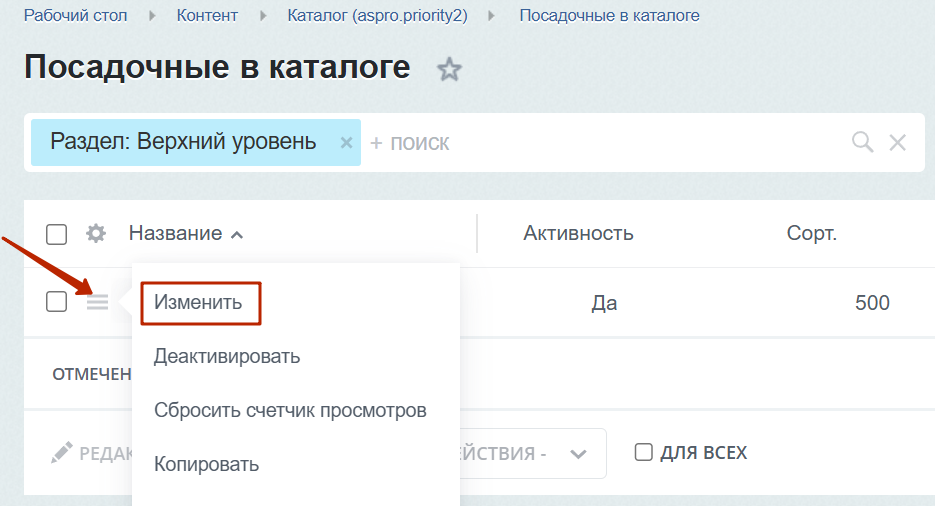Screen dimensions: 935x506
Task: Add page to favorites with star icon
Action: point(450,69)
